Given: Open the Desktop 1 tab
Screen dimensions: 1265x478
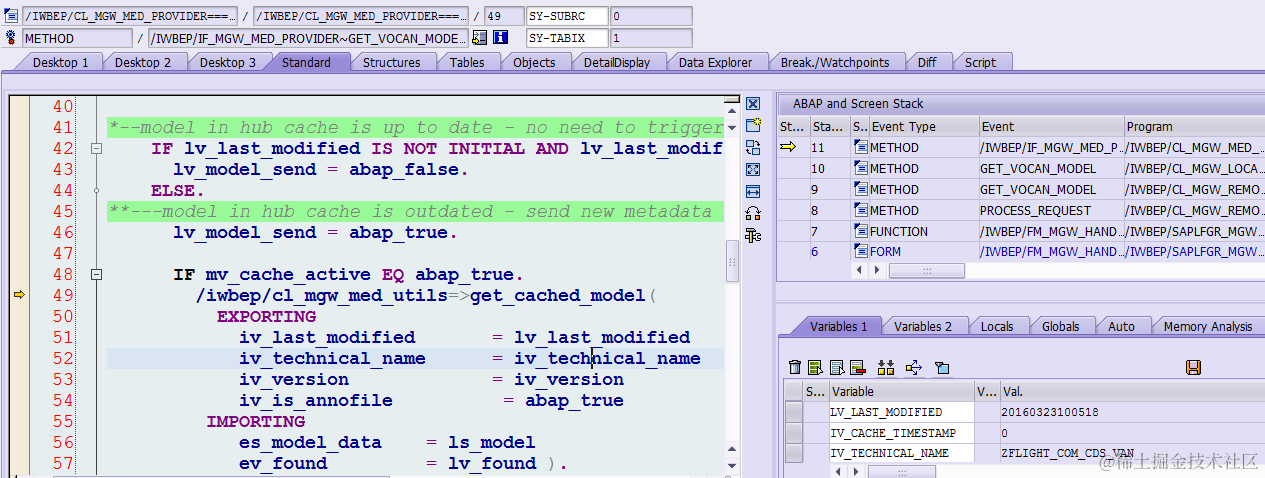Looking at the screenshot, I should coord(61,62).
